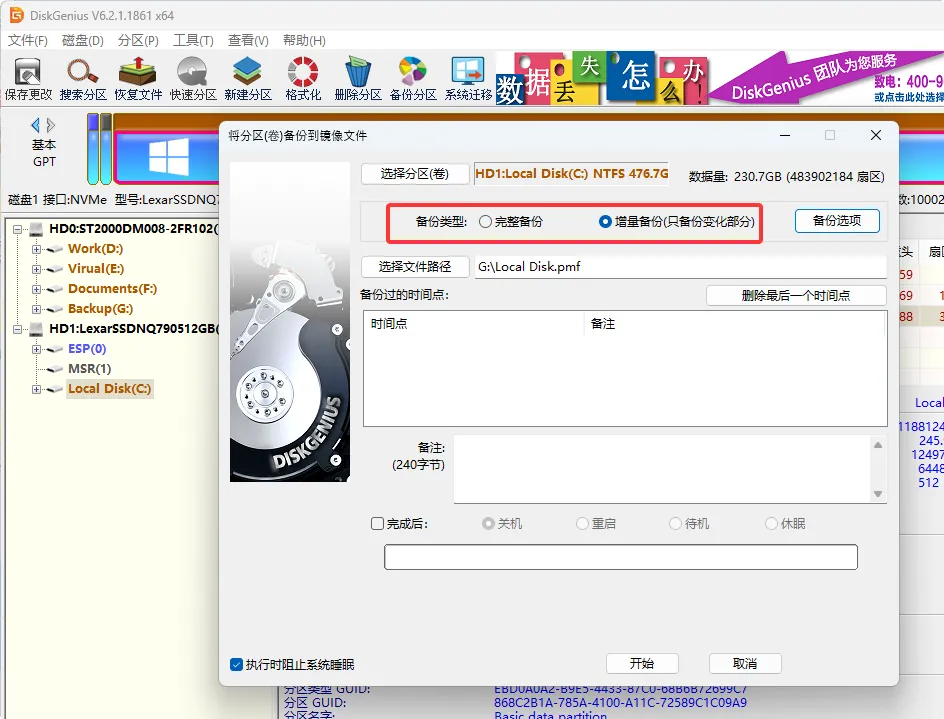The width and height of the screenshot is (944, 719).
Task: Expand the Documents(F:) partition node
Action: [x=37, y=289]
